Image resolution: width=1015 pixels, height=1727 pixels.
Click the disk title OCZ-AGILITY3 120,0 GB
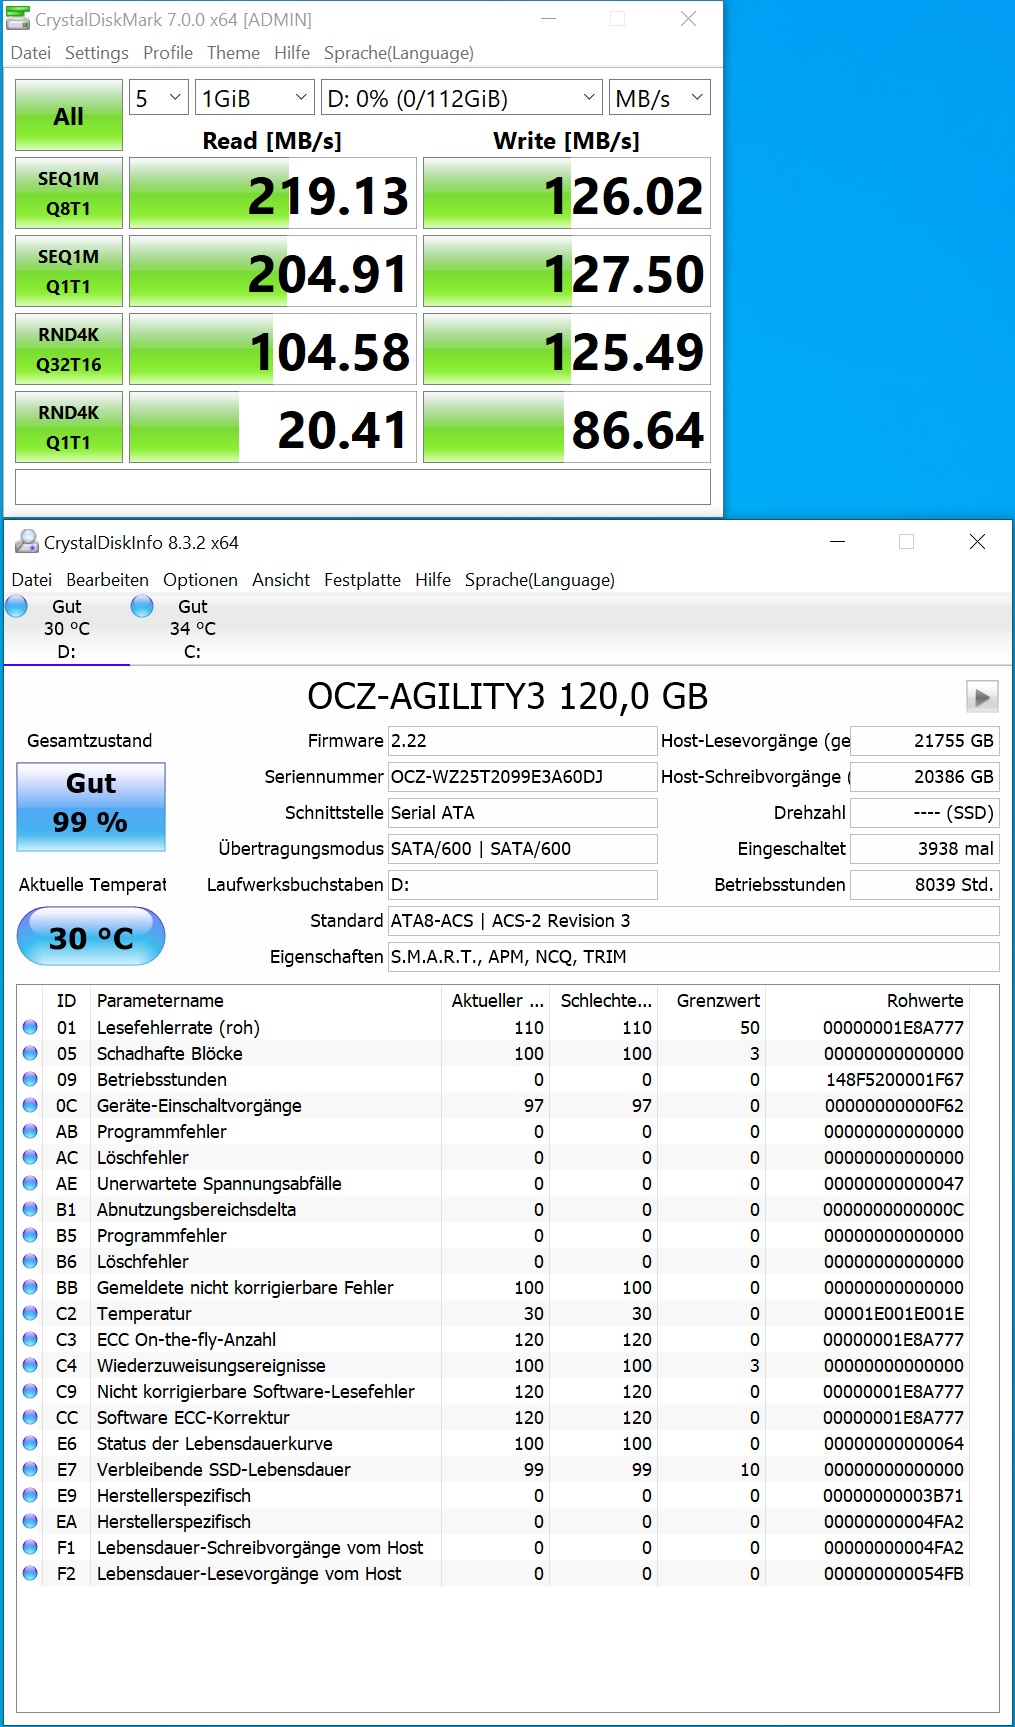click(507, 696)
